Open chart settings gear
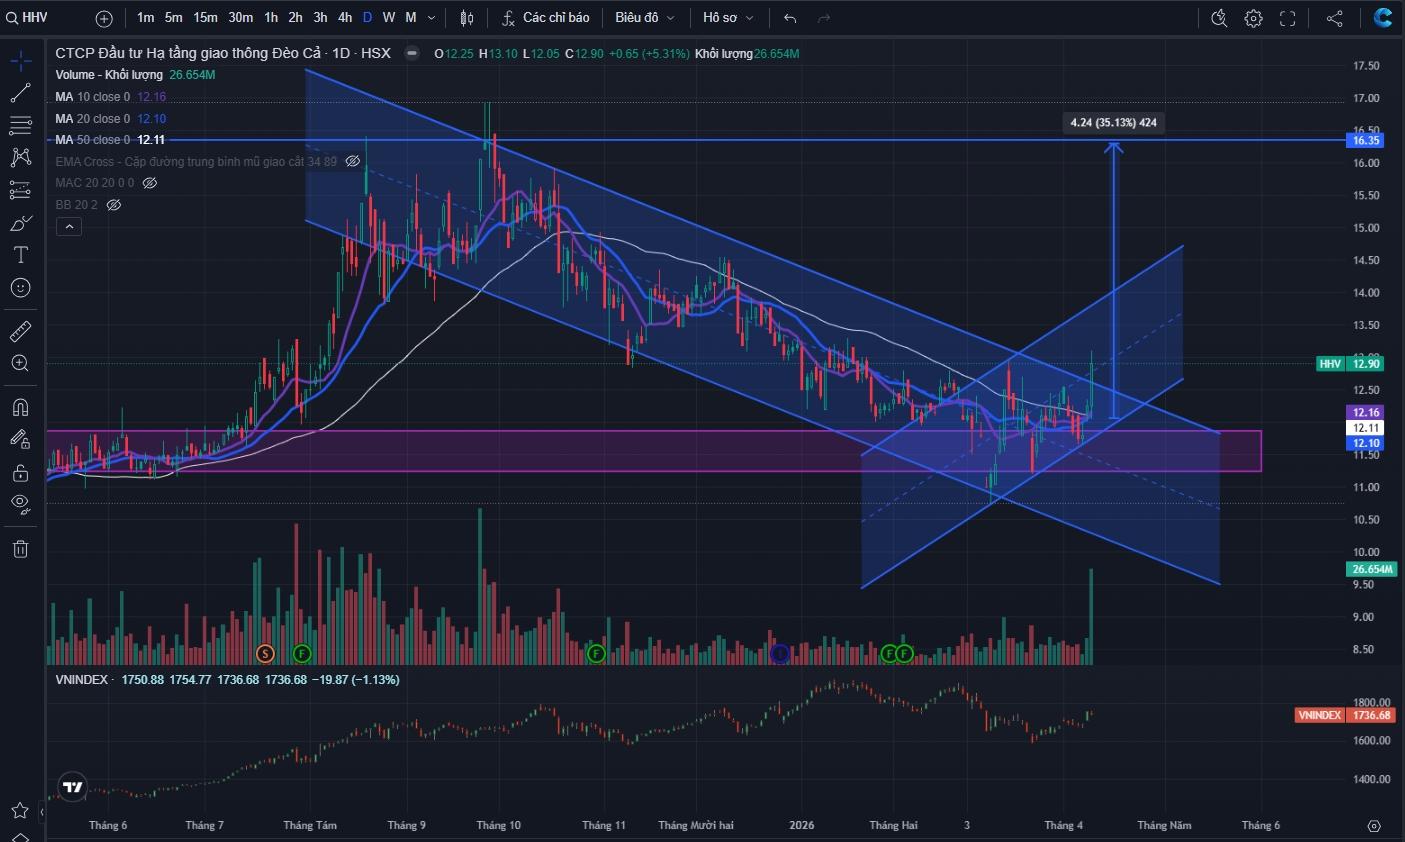The width and height of the screenshot is (1405, 842). click(1253, 18)
